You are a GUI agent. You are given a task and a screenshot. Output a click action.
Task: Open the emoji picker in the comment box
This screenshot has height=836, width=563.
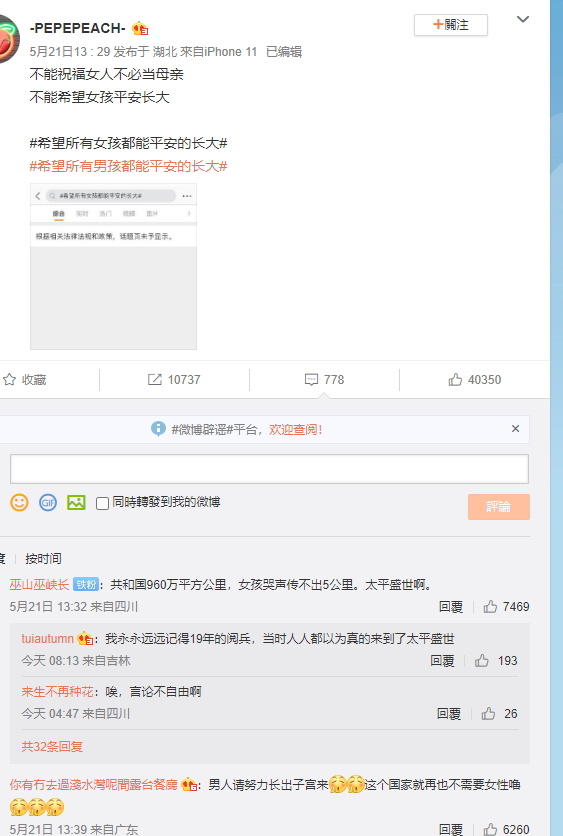point(19,502)
